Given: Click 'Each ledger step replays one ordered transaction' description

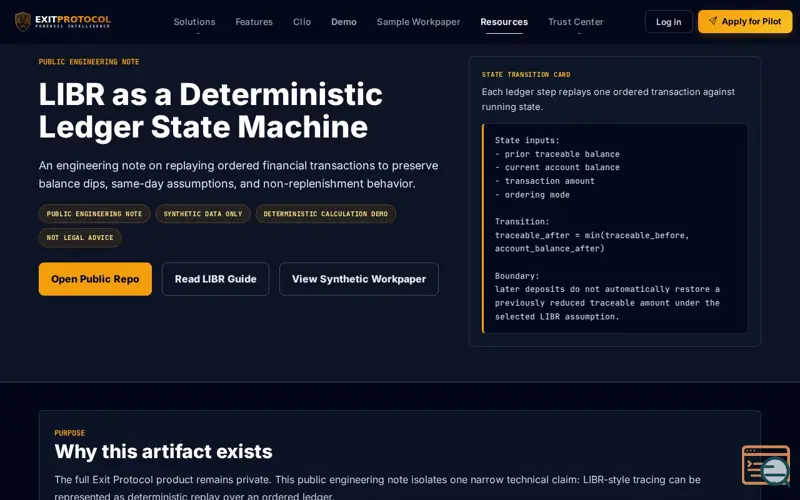Looking at the screenshot, I should [x=608, y=99].
